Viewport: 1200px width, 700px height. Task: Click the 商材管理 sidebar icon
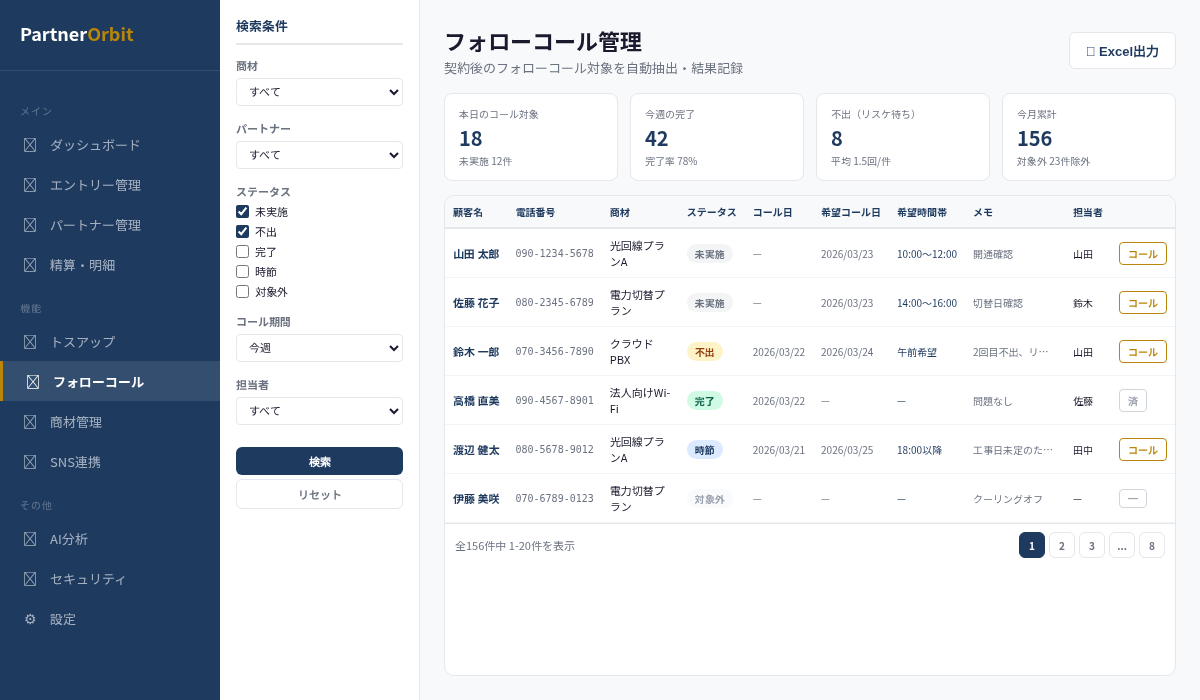click(x=30, y=422)
